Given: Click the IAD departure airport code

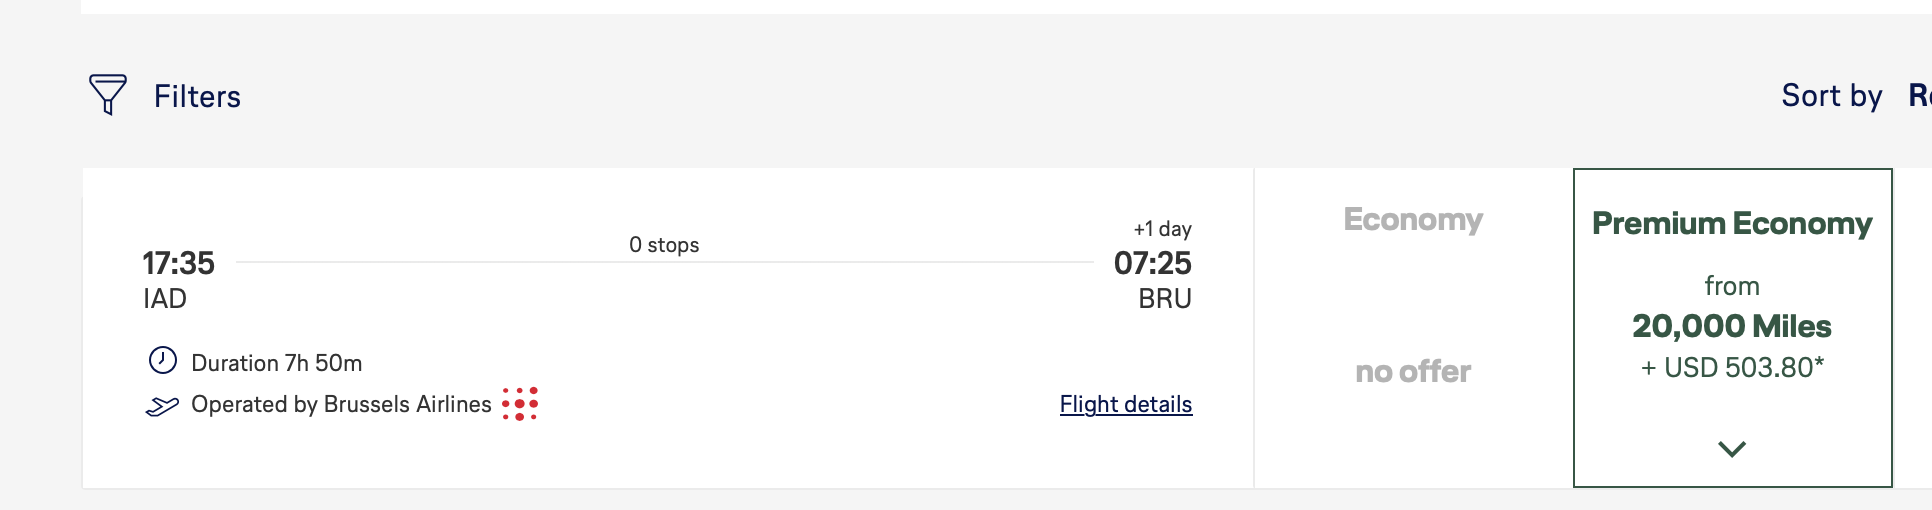Looking at the screenshot, I should [165, 299].
